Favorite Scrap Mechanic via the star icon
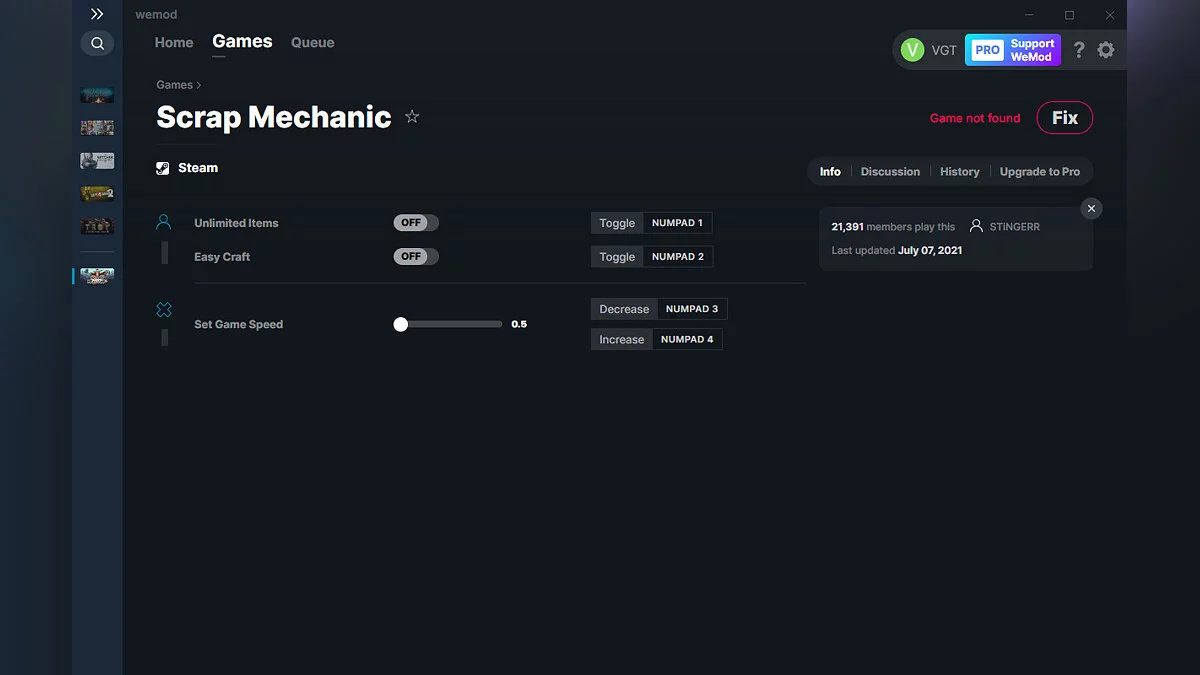 (x=411, y=117)
